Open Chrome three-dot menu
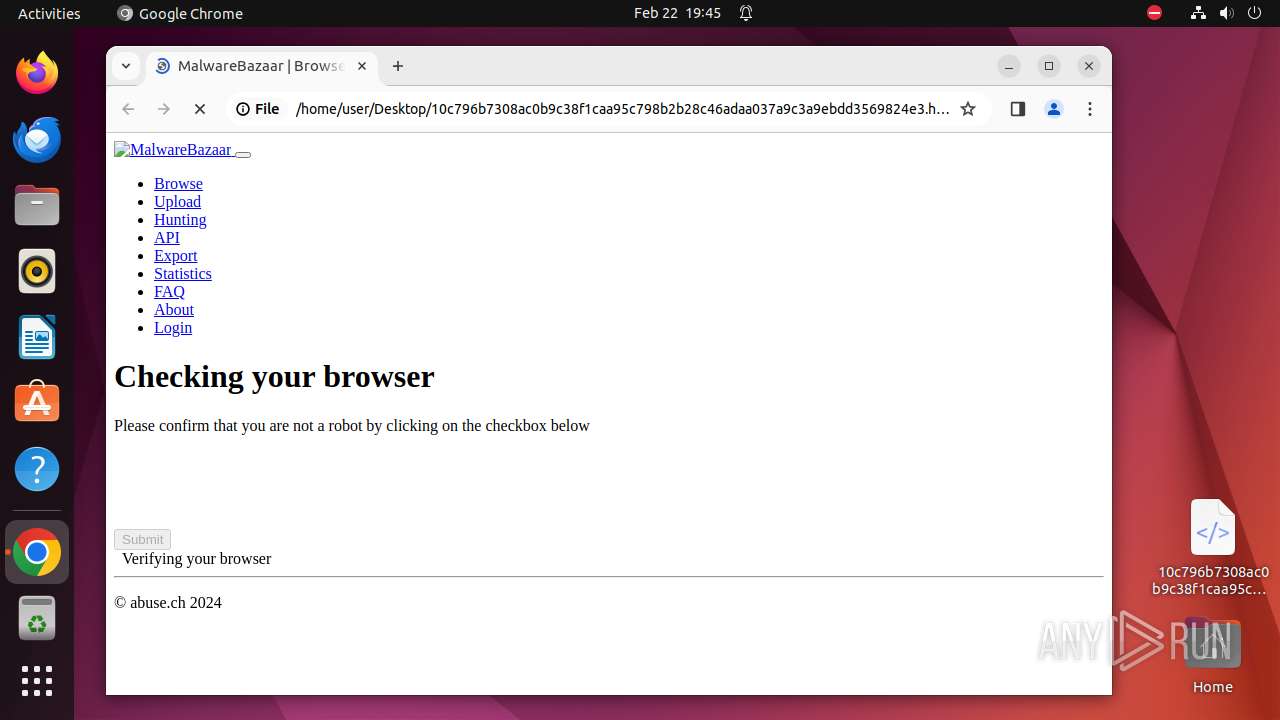The width and height of the screenshot is (1280, 720). coord(1090,109)
